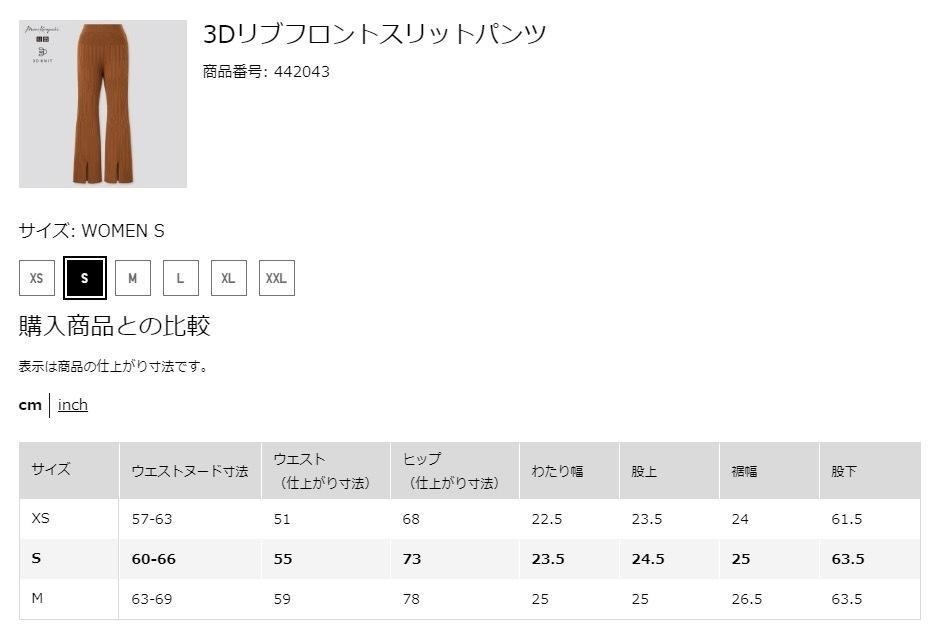
Task: Select the XS size button
Action: point(37,278)
